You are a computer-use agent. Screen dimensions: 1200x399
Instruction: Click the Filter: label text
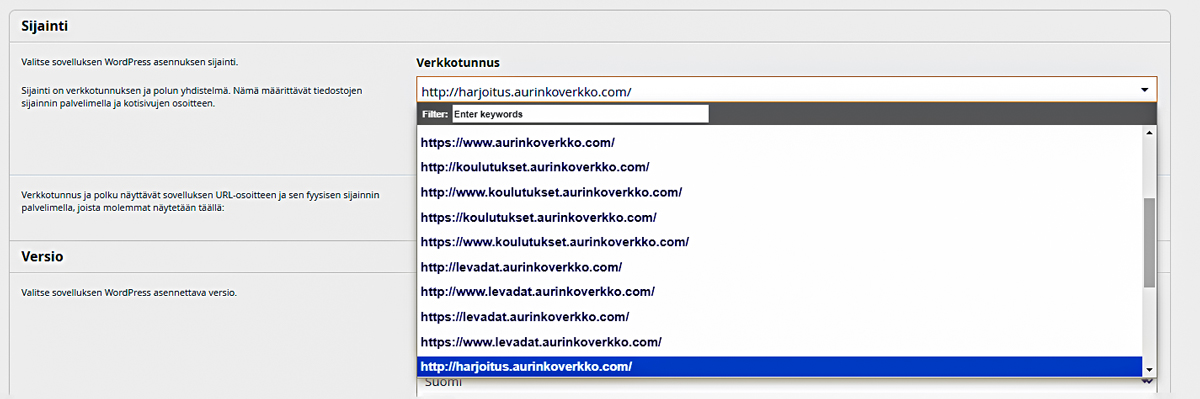435,114
